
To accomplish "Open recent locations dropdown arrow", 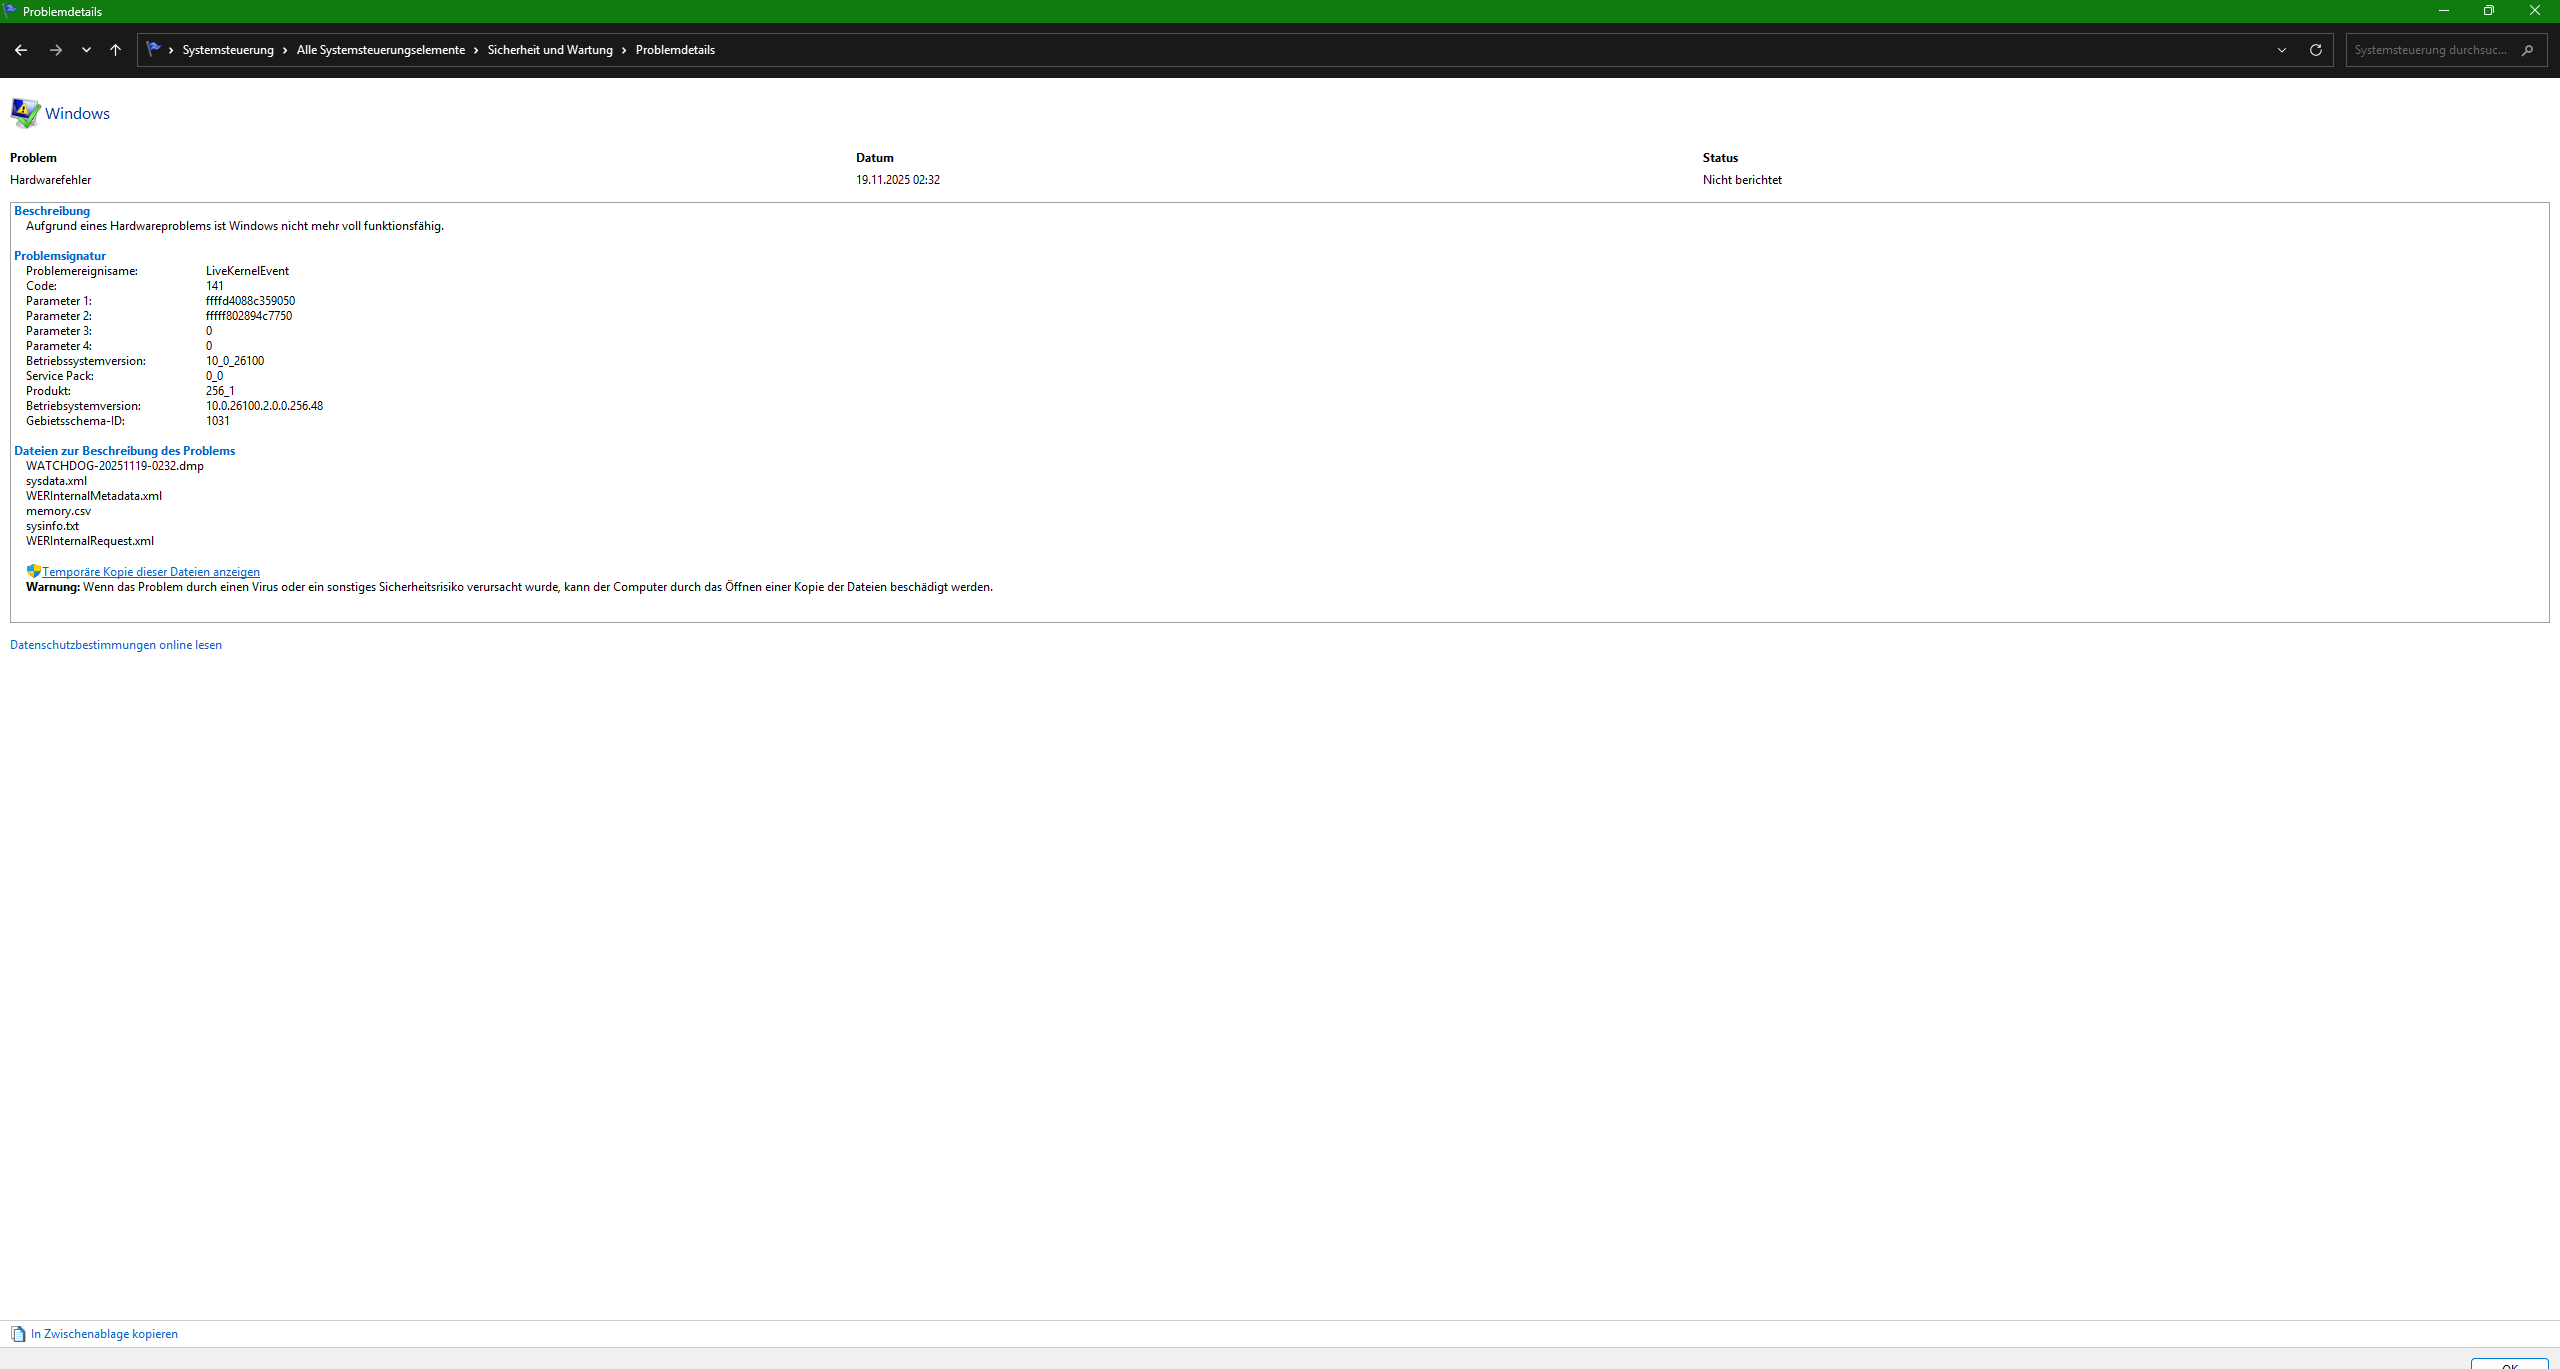I will (x=86, y=50).
